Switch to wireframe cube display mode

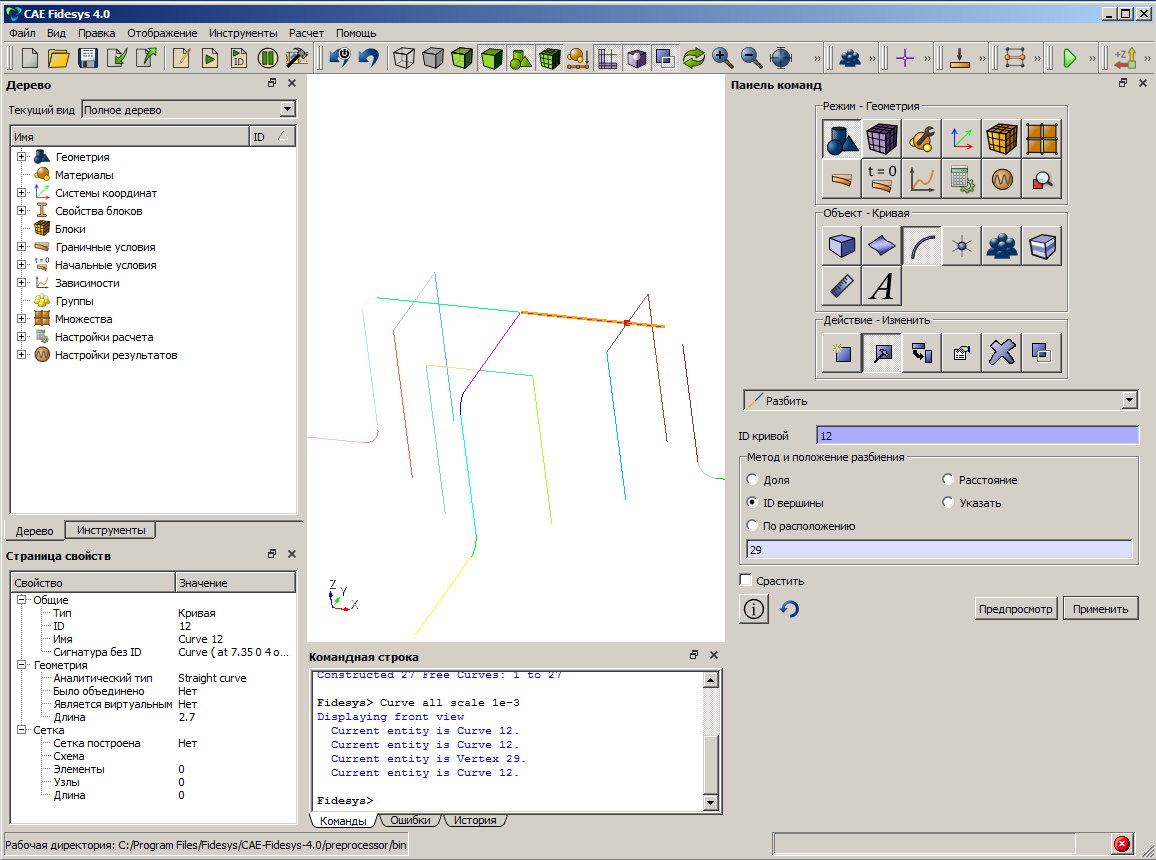[x=404, y=58]
